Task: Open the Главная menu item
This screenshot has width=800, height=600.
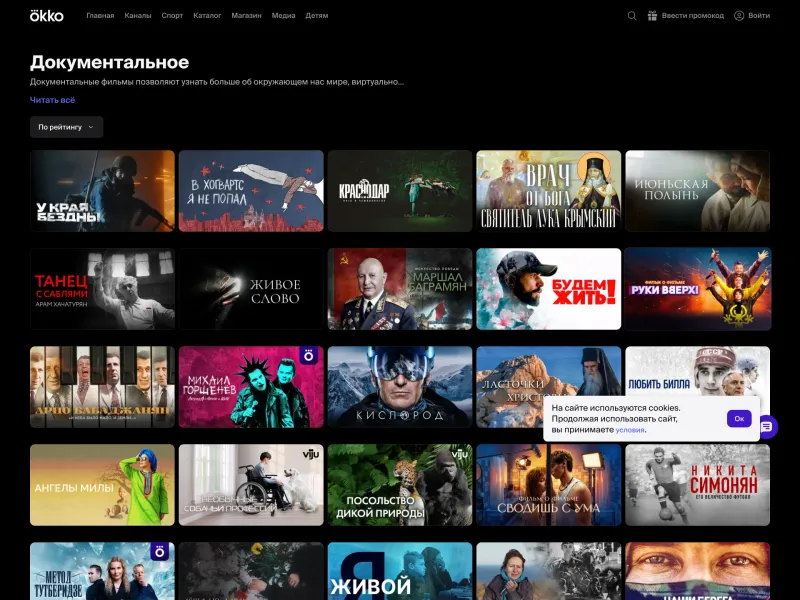Action: pyautogui.click(x=100, y=16)
